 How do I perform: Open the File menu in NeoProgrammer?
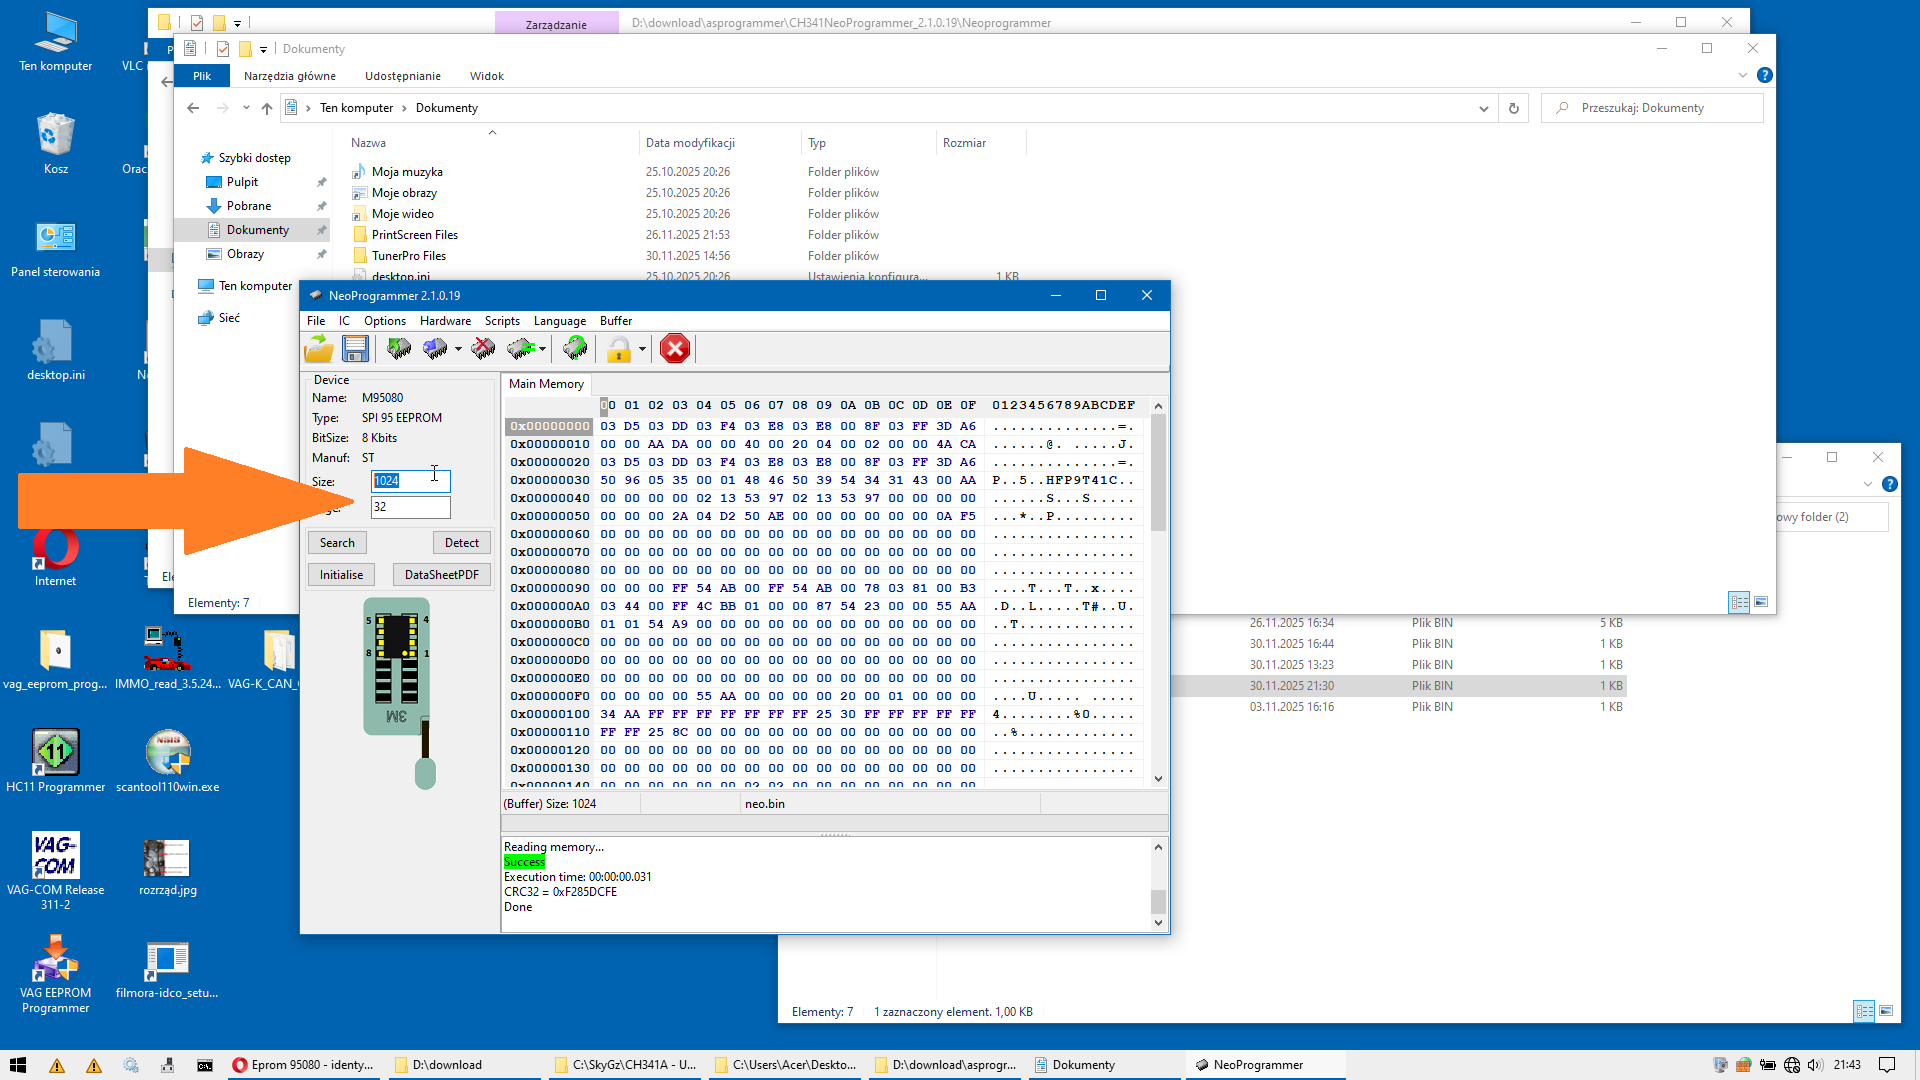[316, 321]
